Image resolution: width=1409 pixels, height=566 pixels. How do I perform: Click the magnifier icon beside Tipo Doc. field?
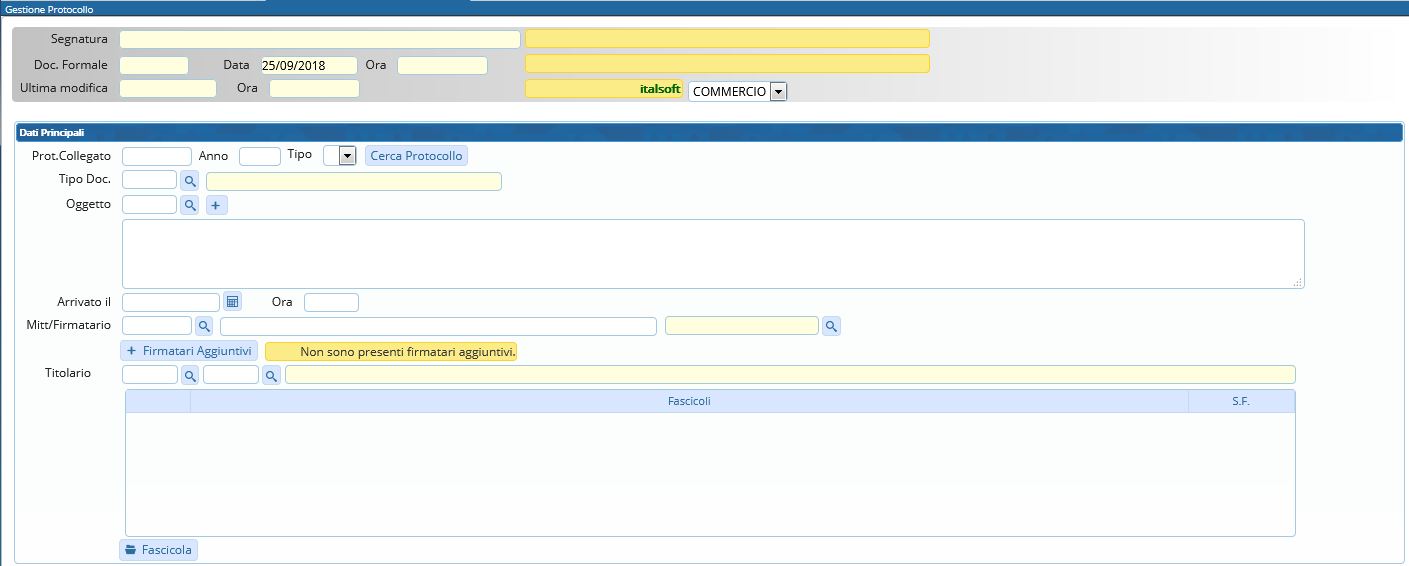click(x=190, y=181)
